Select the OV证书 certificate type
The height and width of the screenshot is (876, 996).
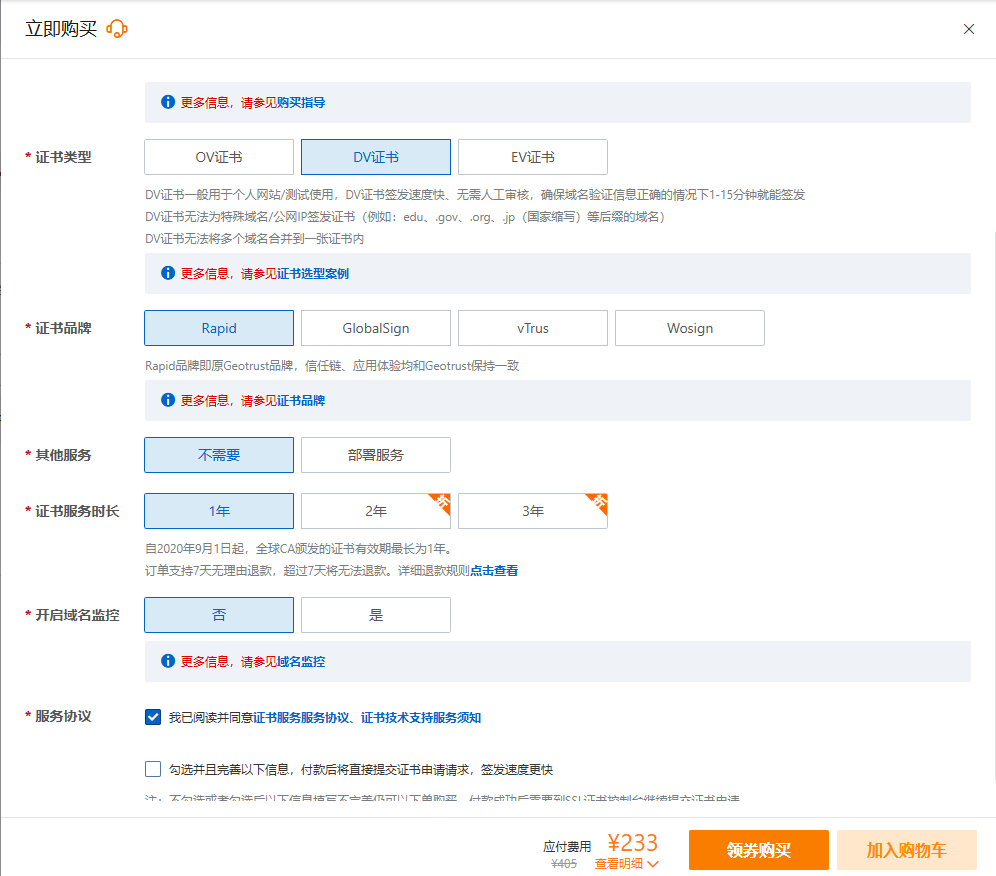point(219,157)
